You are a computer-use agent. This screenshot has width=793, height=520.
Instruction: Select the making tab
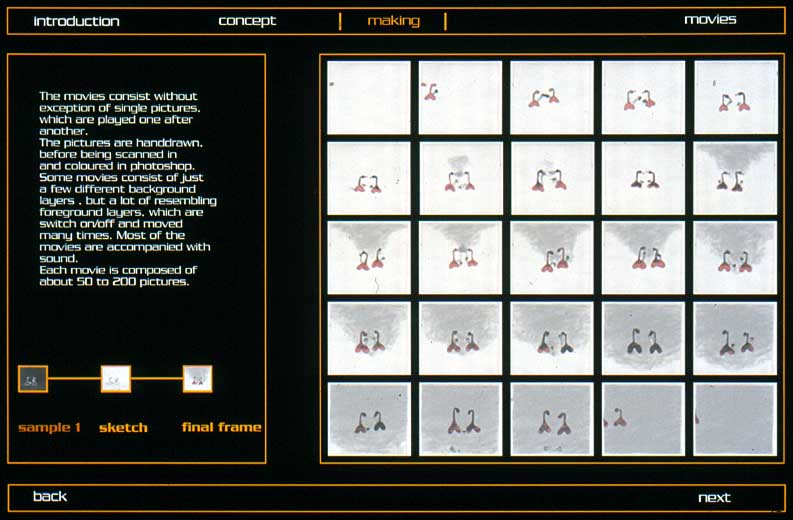click(393, 21)
